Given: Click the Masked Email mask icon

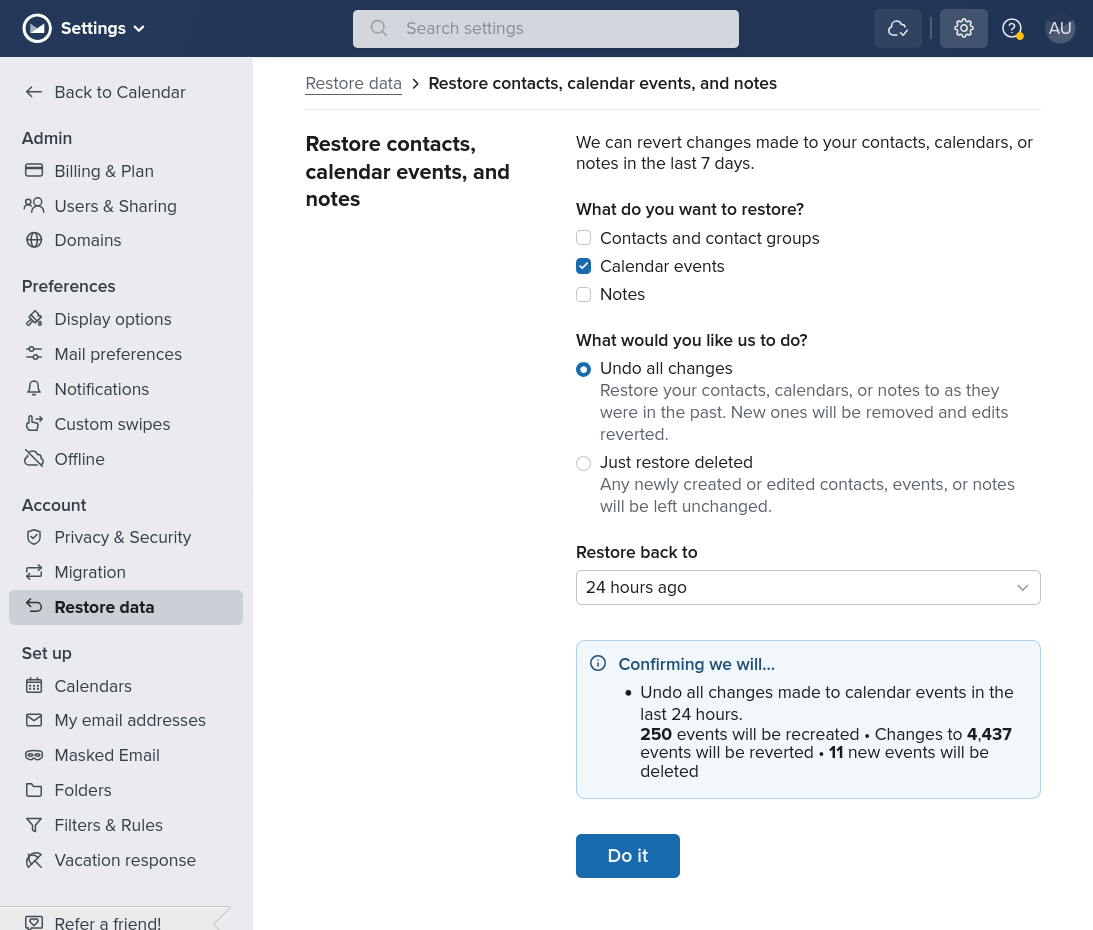Looking at the screenshot, I should coord(34,755).
